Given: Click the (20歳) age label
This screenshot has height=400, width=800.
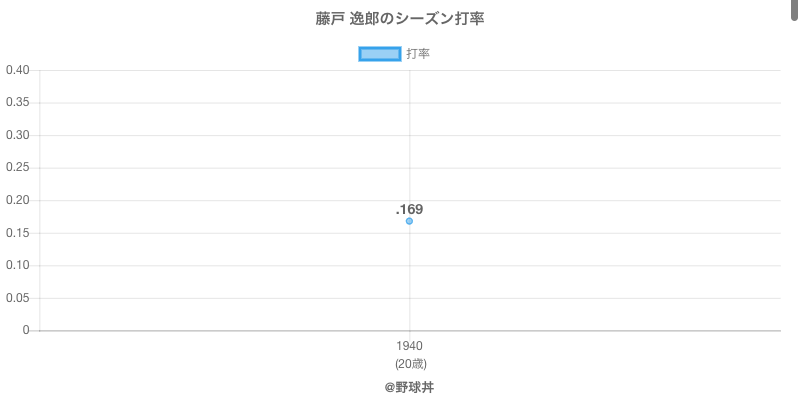Looking at the screenshot, I should pyautogui.click(x=409, y=363).
